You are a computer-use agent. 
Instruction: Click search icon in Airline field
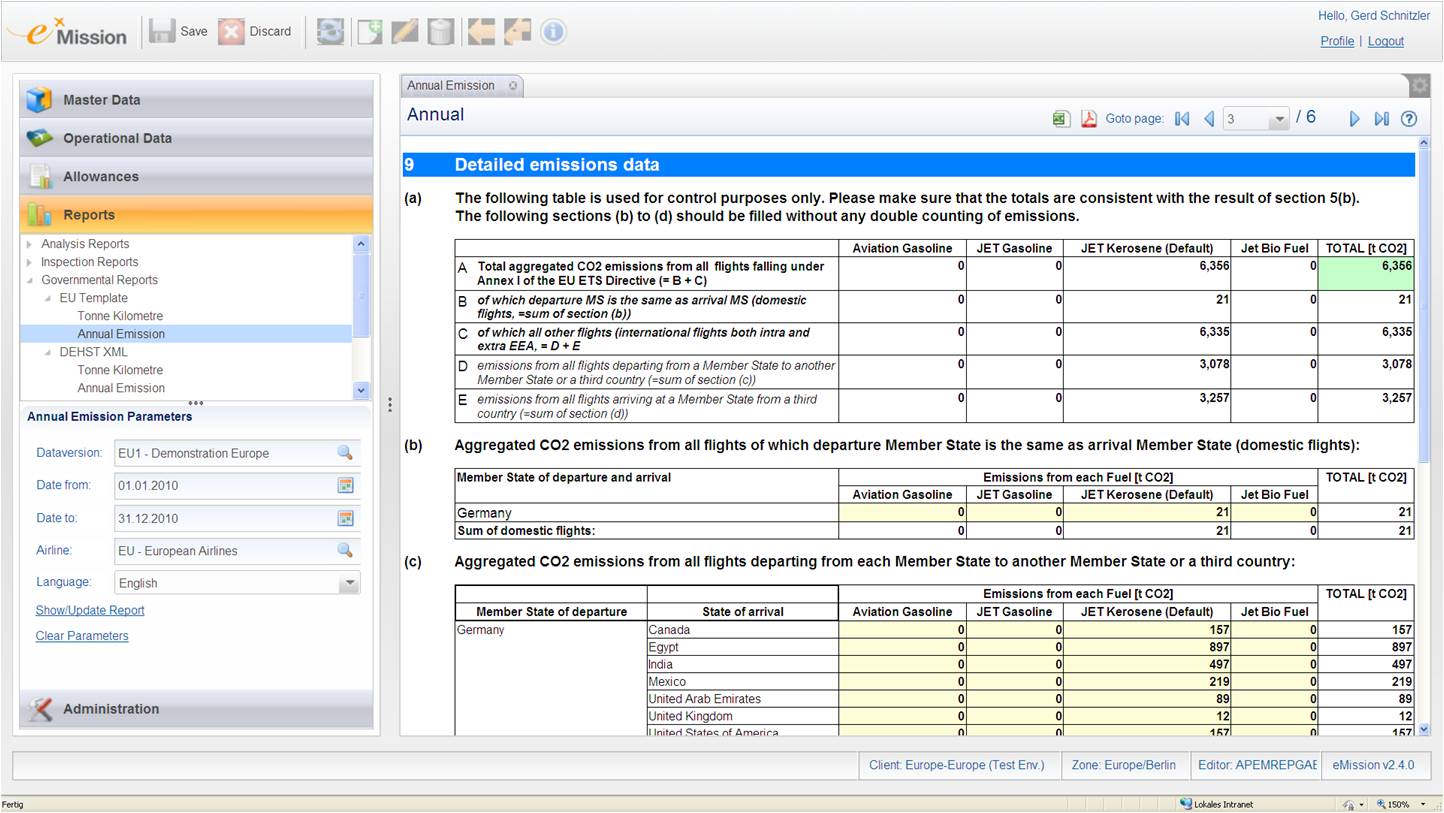pyautogui.click(x=345, y=551)
